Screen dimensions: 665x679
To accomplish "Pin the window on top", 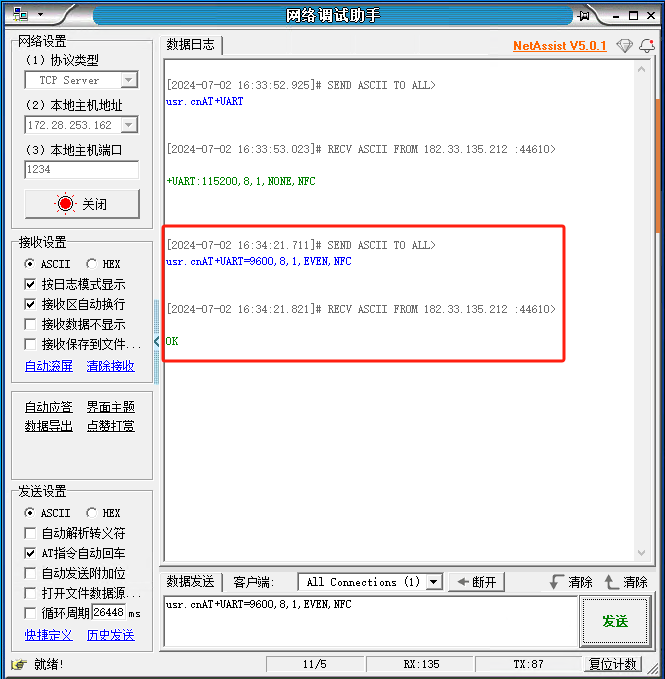I will [584, 16].
